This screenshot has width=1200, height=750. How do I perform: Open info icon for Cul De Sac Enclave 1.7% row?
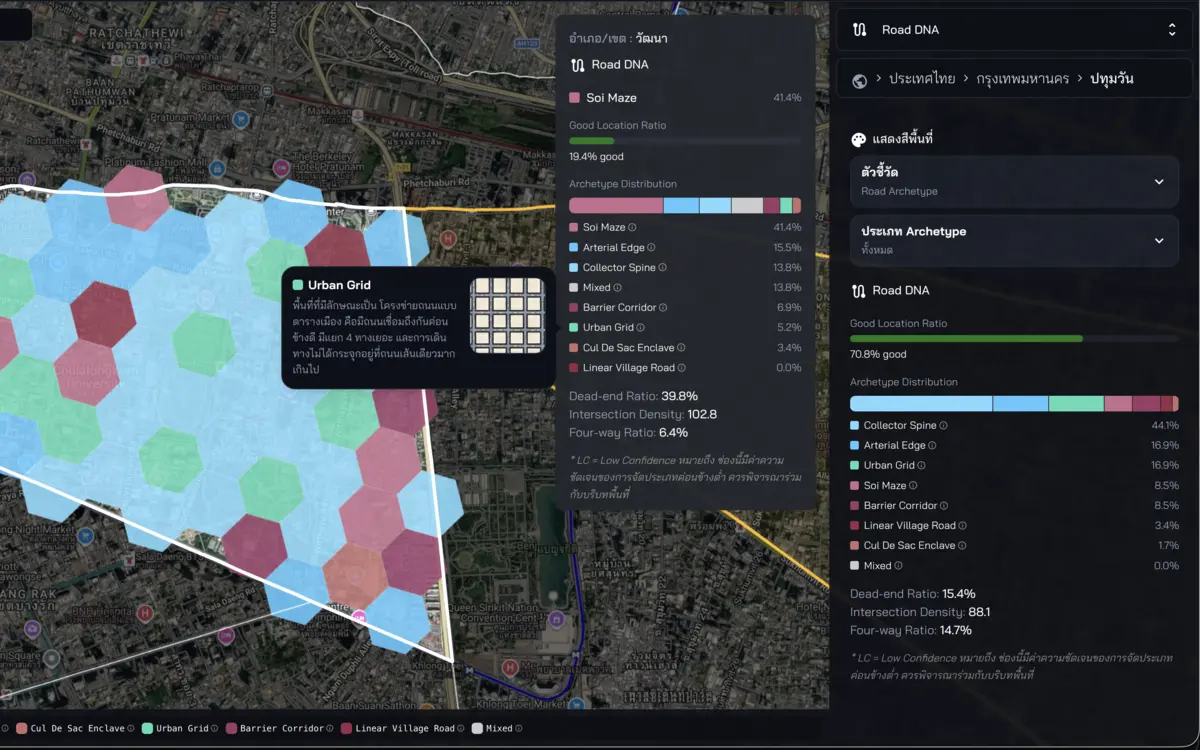(962, 546)
